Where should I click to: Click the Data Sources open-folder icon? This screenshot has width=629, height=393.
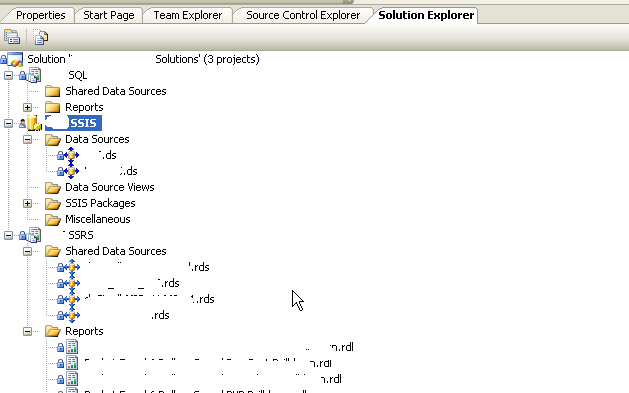[53, 140]
